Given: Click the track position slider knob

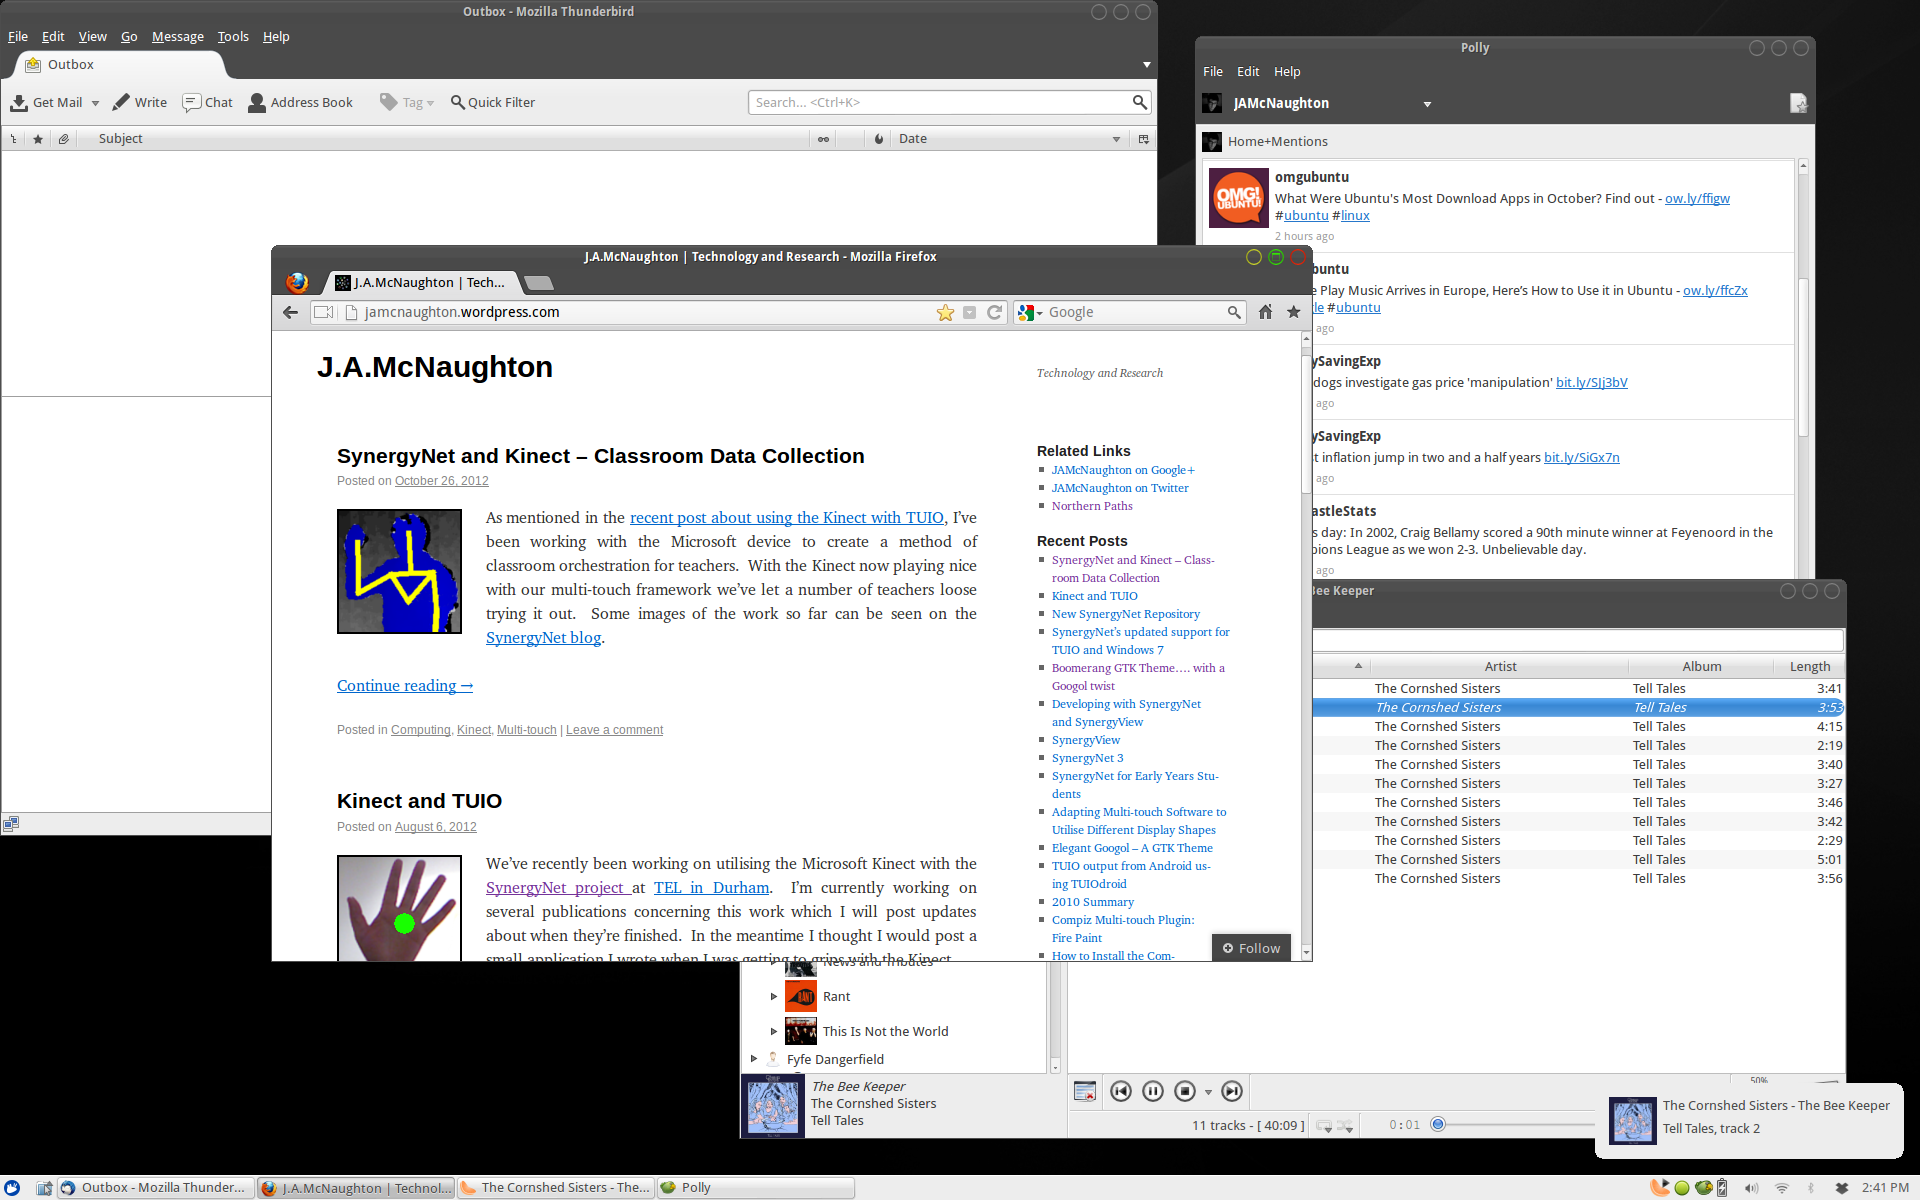Looking at the screenshot, I should click(x=1438, y=1124).
